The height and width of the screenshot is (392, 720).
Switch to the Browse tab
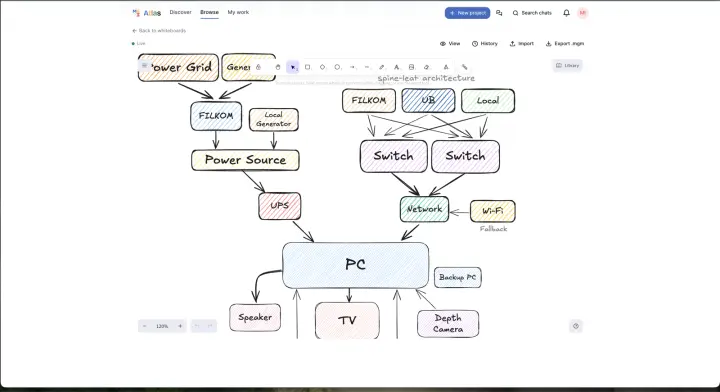click(x=209, y=12)
